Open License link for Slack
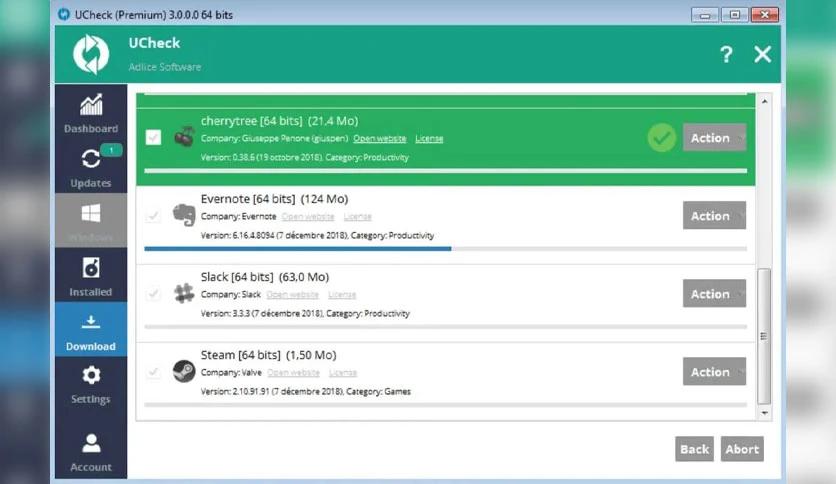The width and height of the screenshot is (836, 484). coord(342,294)
